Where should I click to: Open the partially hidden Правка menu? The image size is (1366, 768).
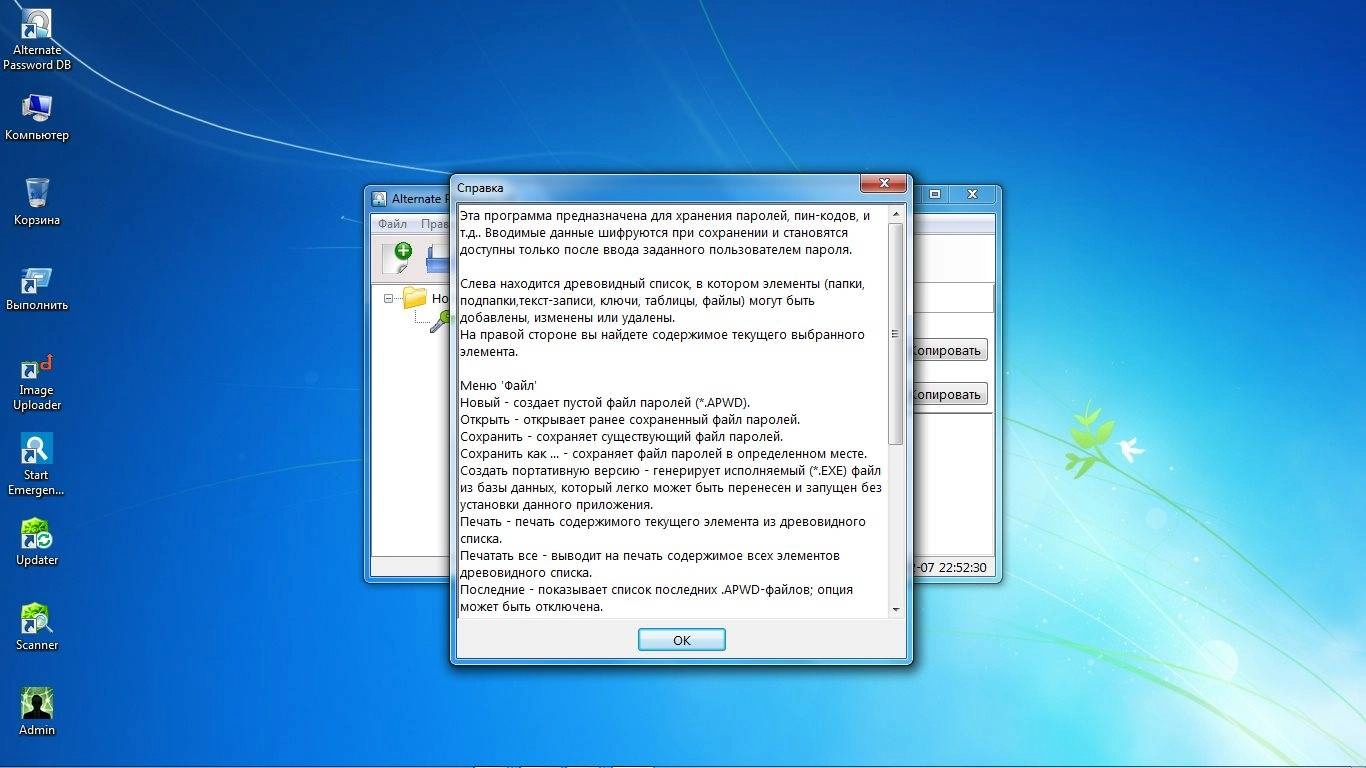pyautogui.click(x=435, y=224)
